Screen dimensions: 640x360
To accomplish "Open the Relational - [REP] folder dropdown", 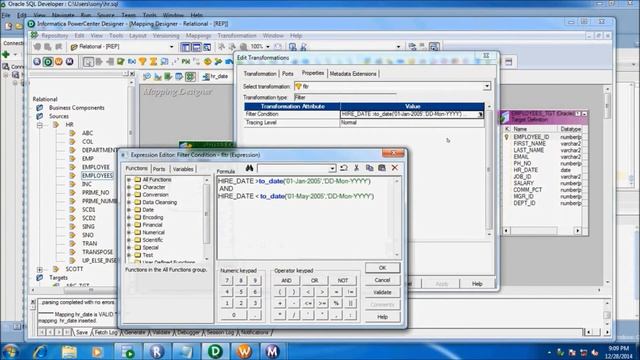I will click(x=171, y=47).
